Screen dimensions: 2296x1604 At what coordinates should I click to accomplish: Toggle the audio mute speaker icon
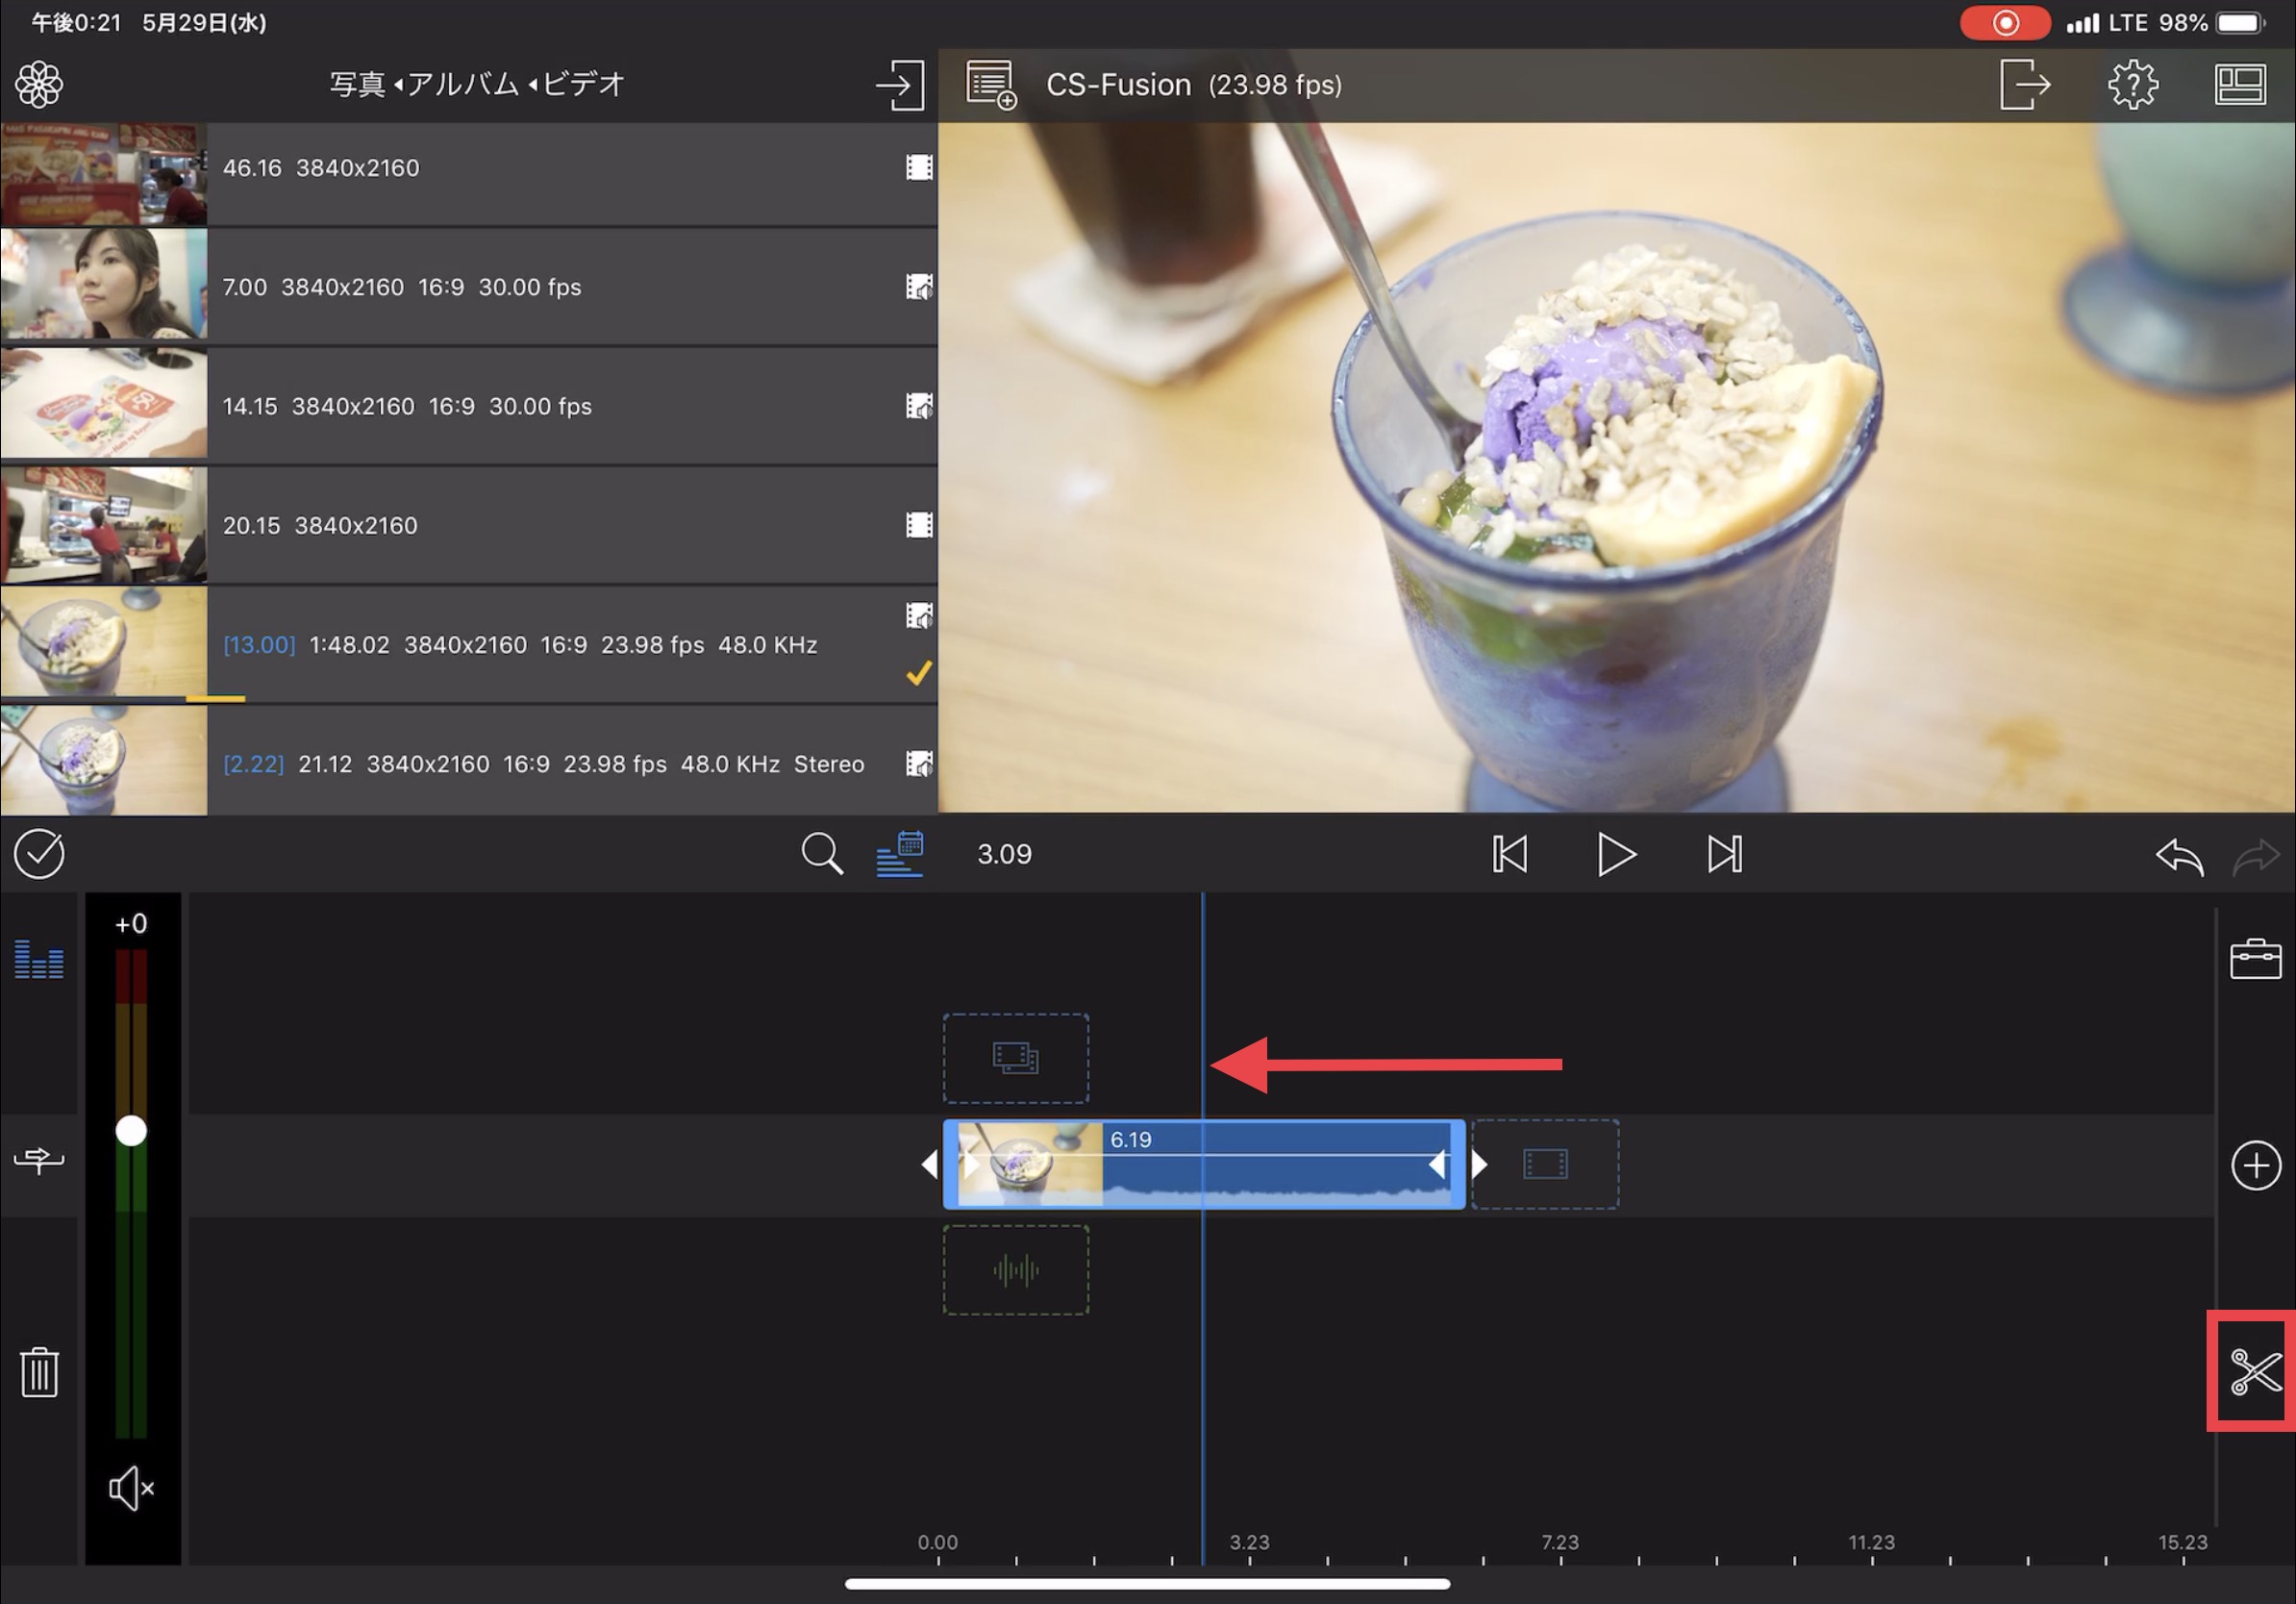pyautogui.click(x=131, y=1489)
